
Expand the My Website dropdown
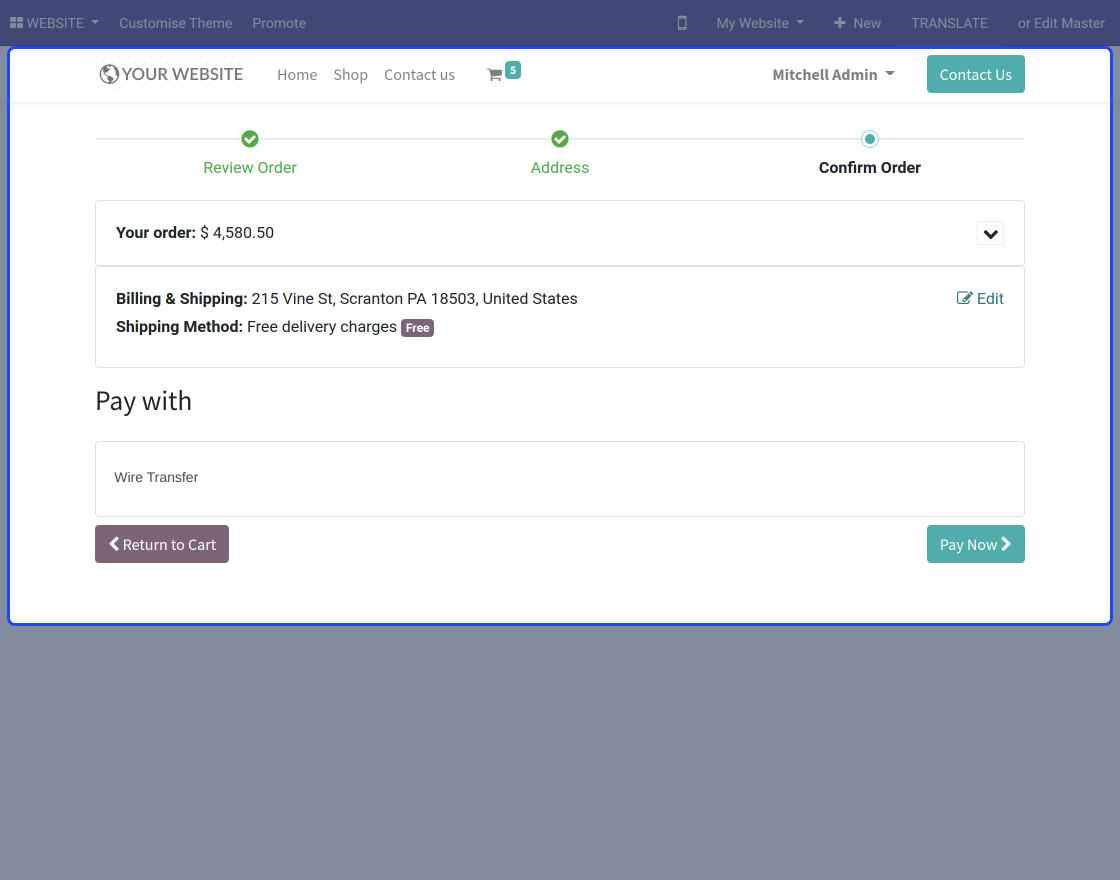[x=760, y=23]
